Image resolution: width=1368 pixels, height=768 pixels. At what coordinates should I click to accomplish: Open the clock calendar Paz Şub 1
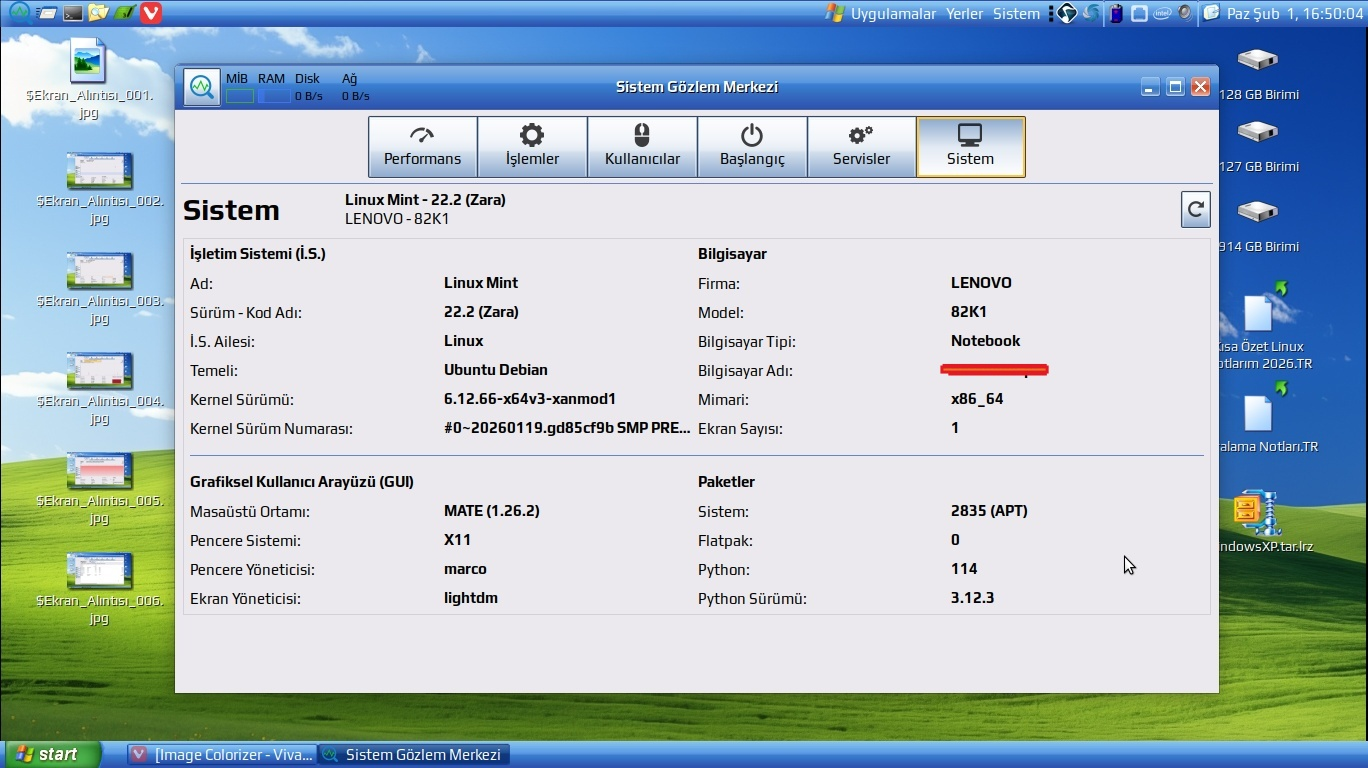(x=1295, y=14)
